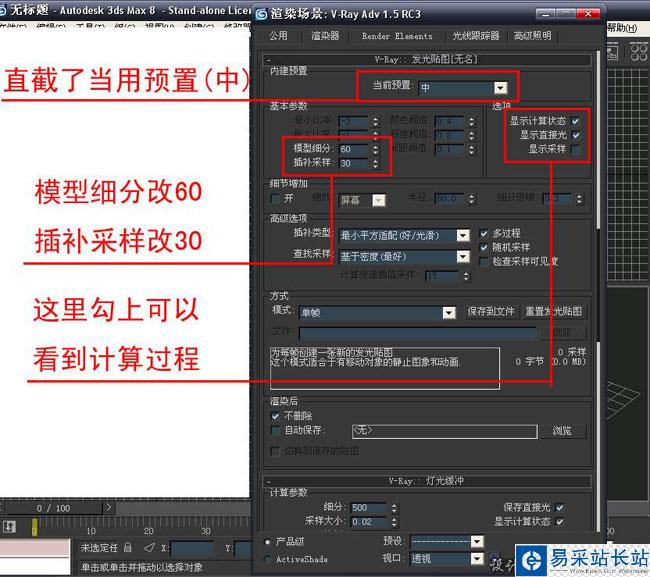Switch to the 渲染器 tab
Viewport: 650px width, 577px height.
[325, 36]
